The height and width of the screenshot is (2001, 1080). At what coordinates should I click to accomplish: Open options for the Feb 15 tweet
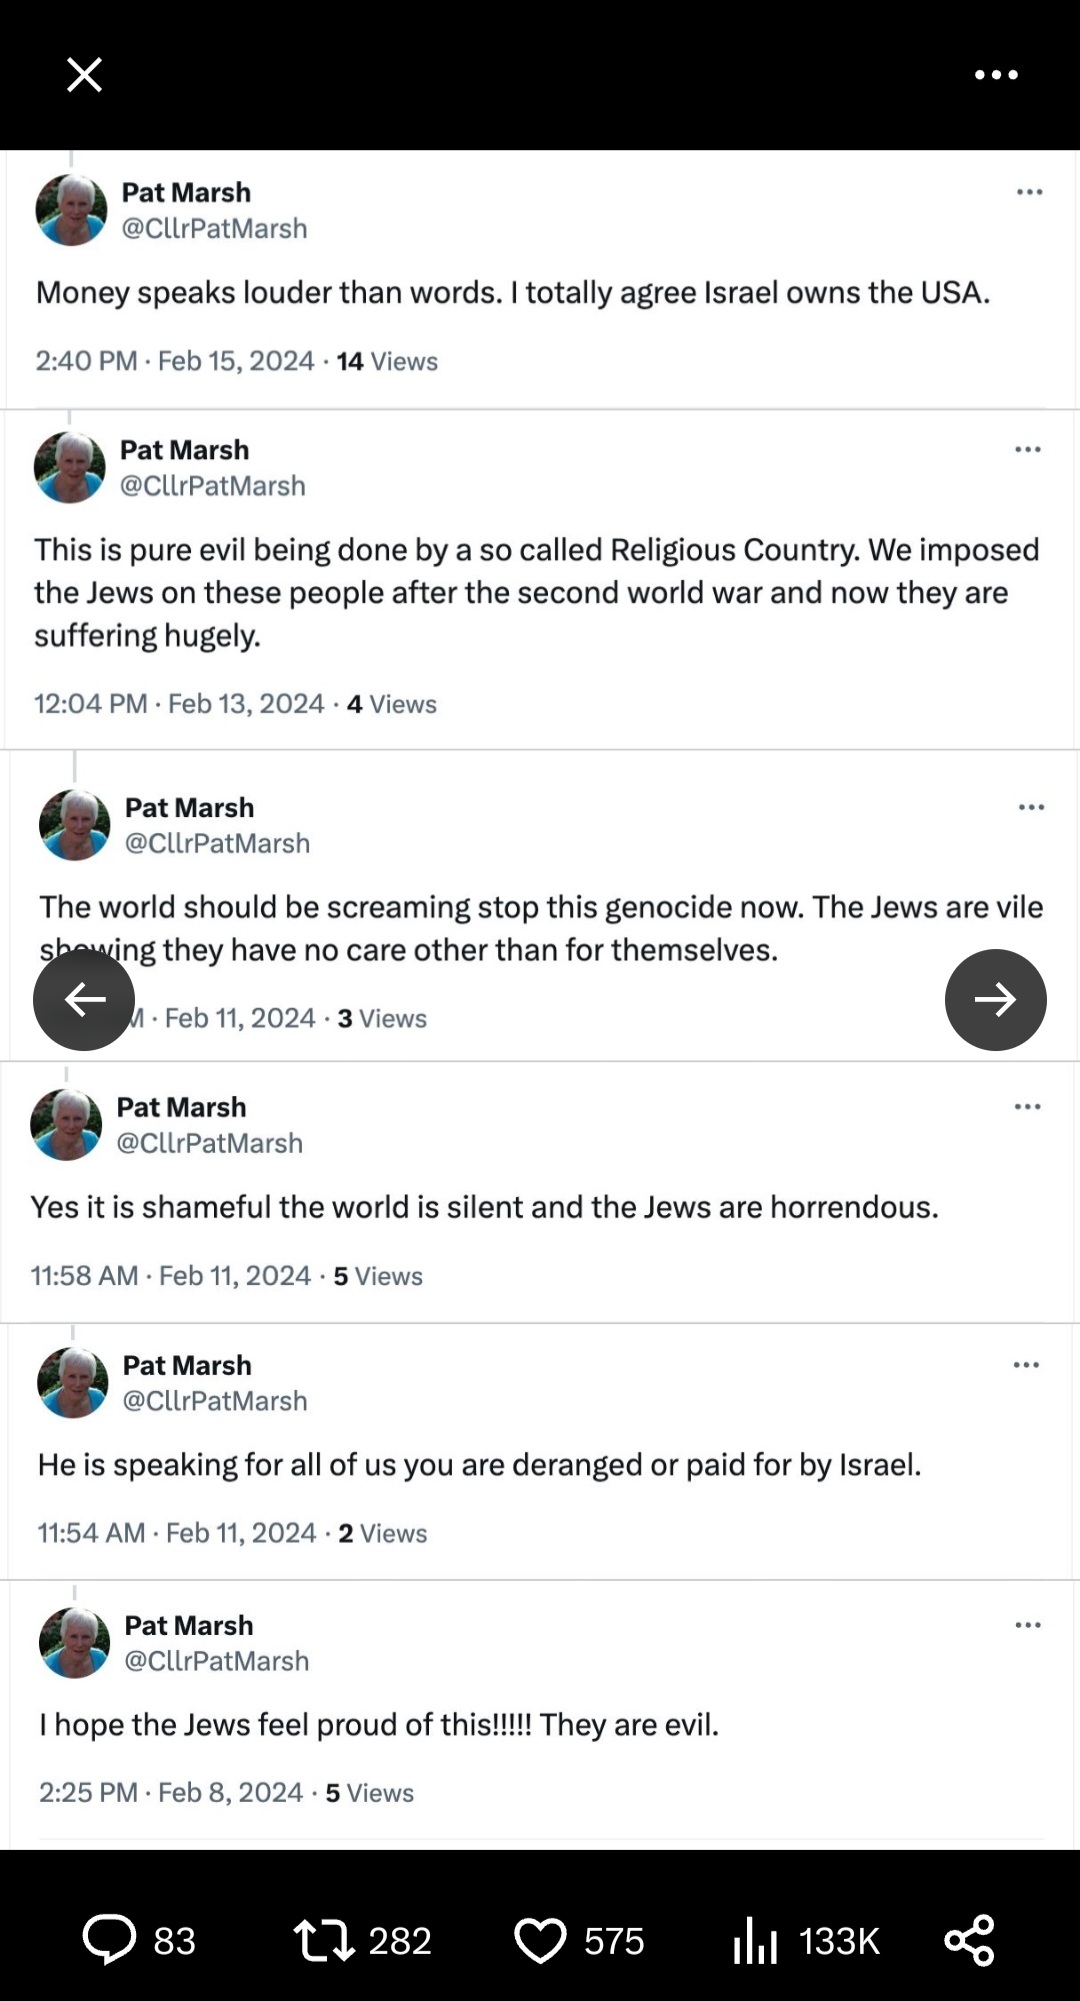(x=1029, y=192)
